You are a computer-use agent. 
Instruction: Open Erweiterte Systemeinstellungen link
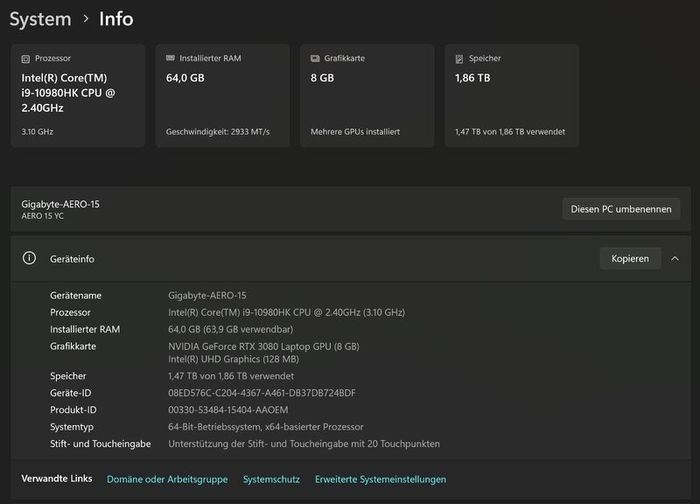coord(380,479)
